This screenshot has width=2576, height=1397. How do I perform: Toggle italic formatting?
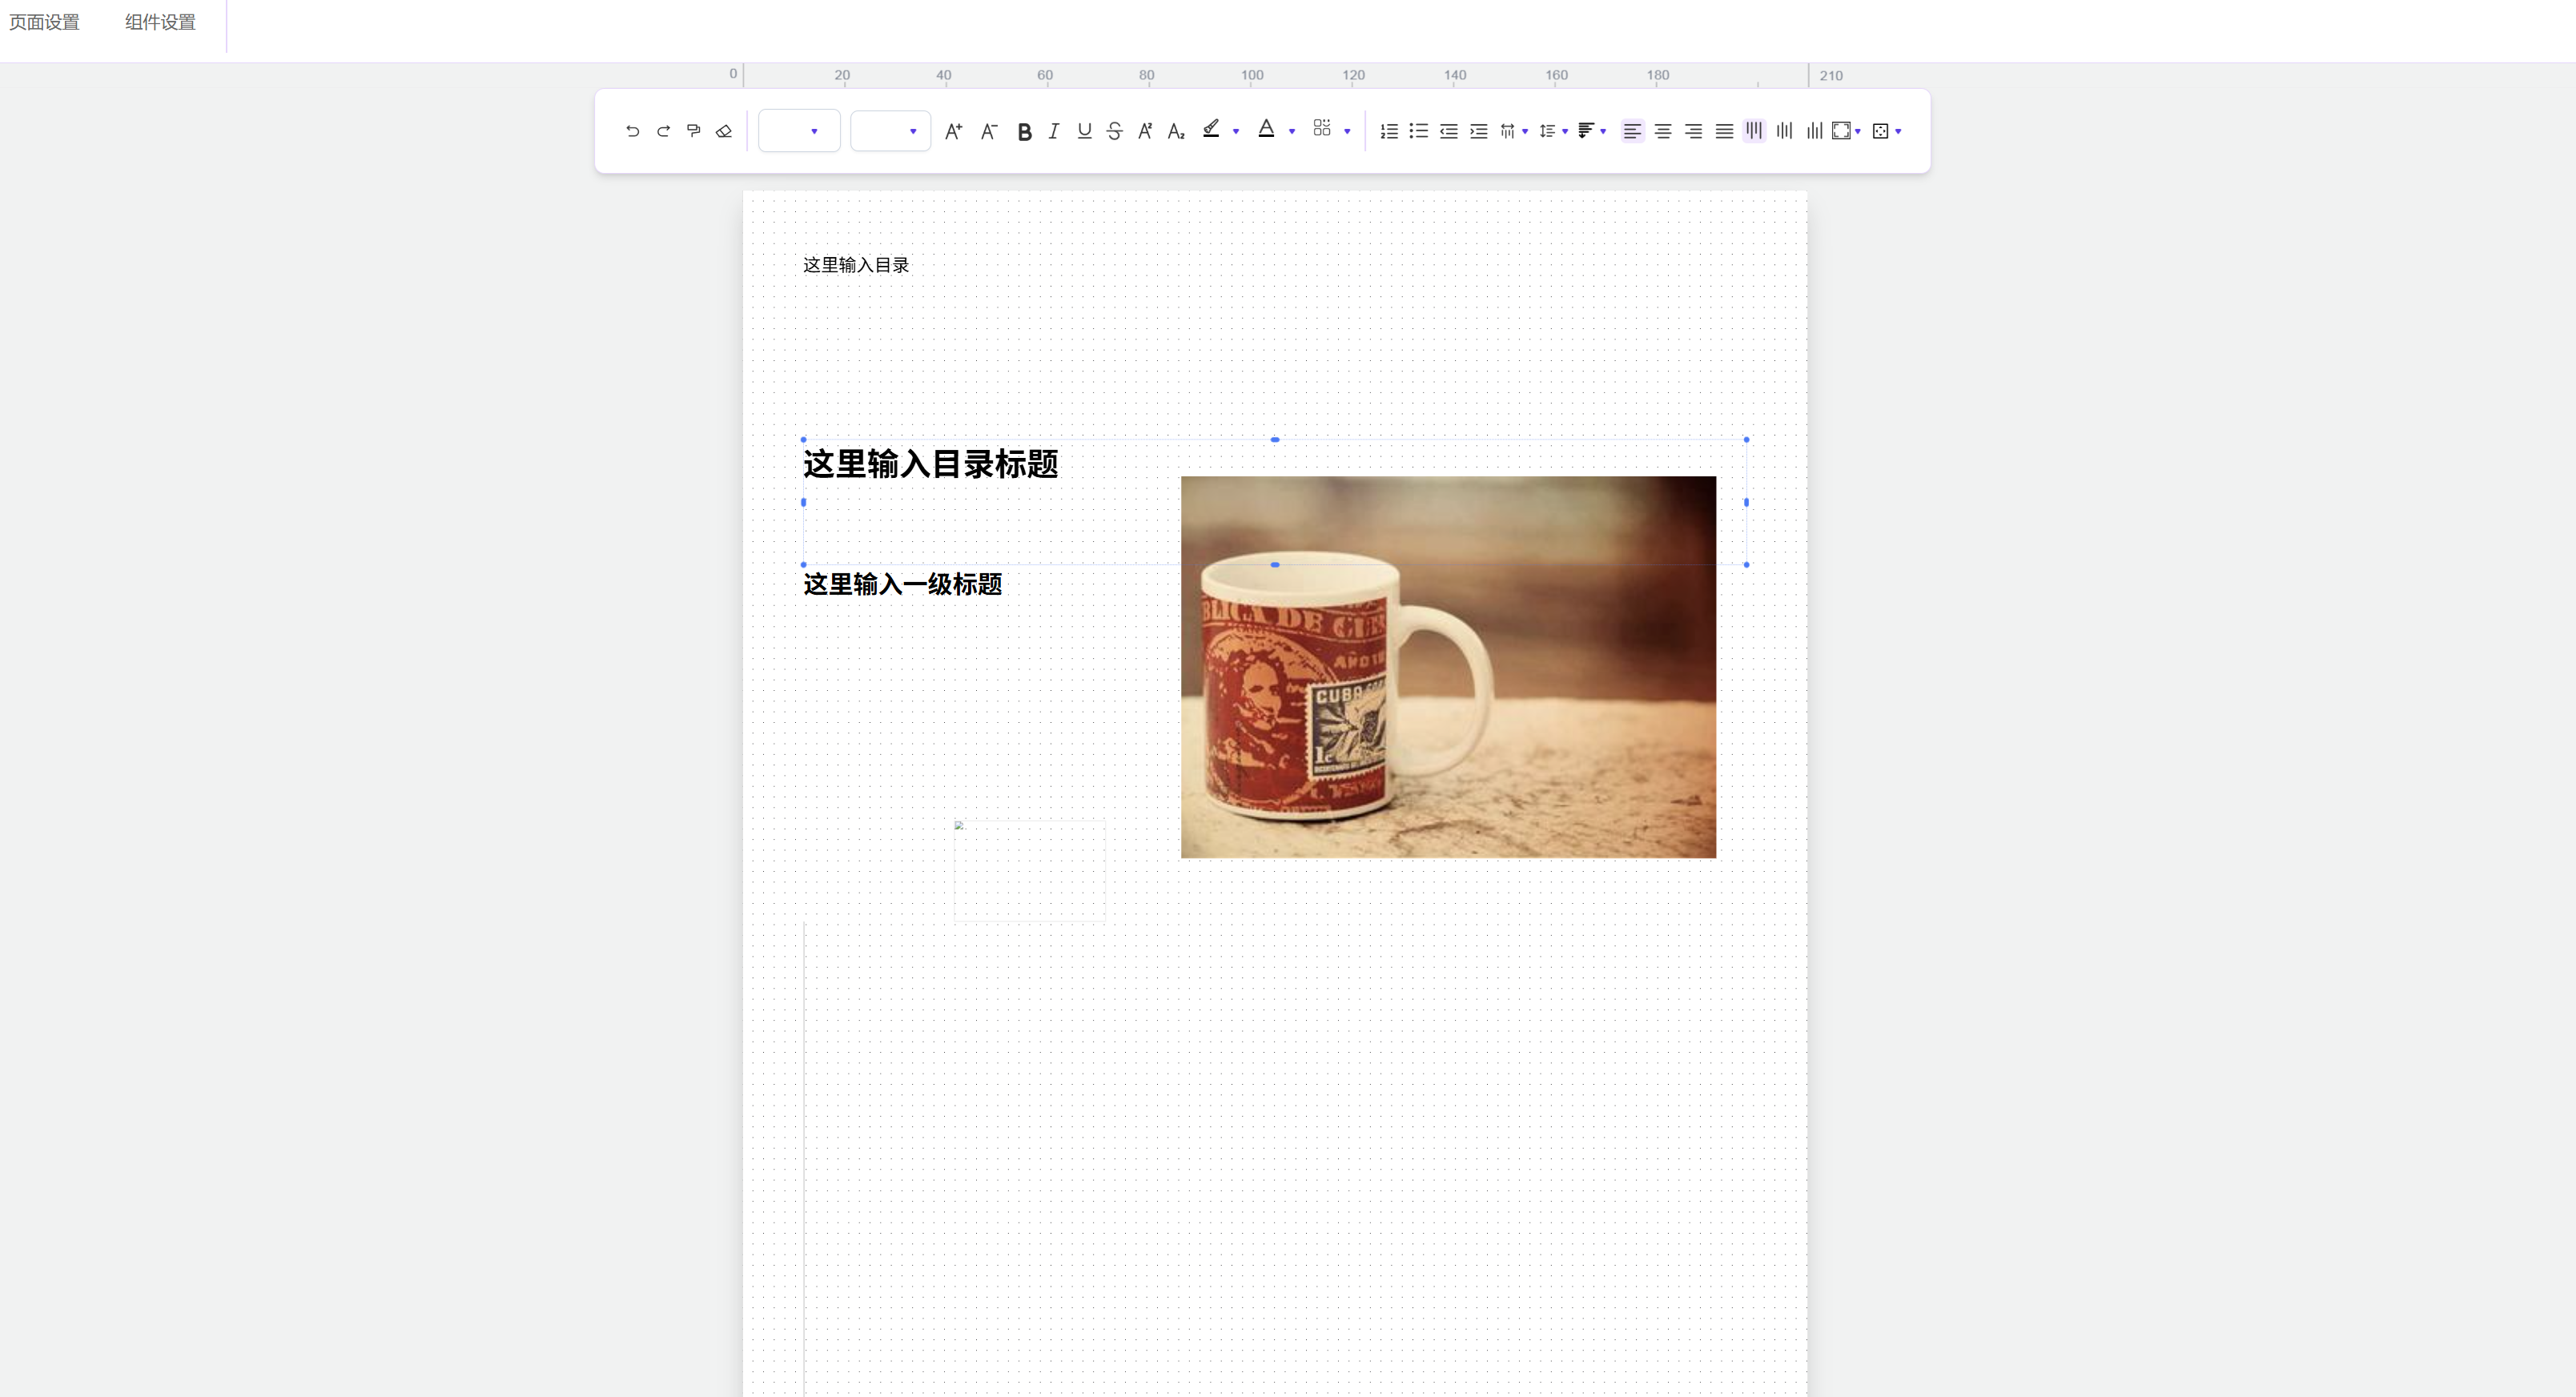tap(1052, 131)
